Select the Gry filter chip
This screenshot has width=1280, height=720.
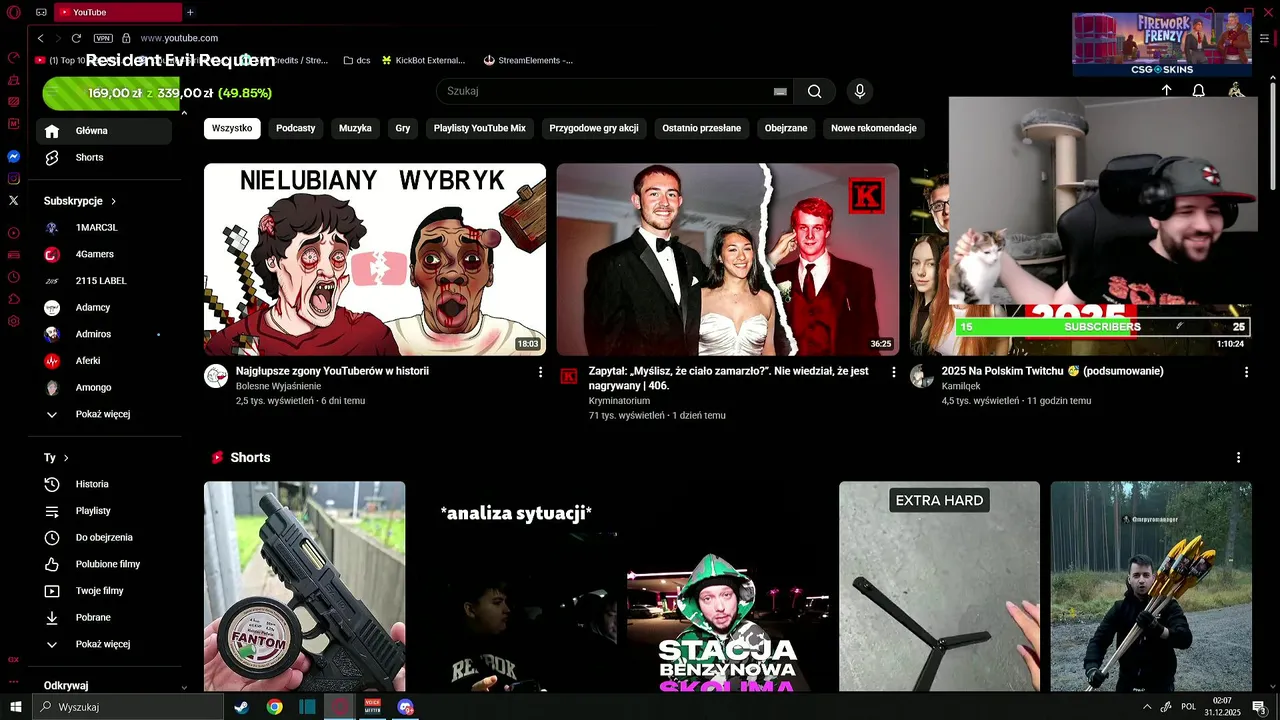click(403, 128)
